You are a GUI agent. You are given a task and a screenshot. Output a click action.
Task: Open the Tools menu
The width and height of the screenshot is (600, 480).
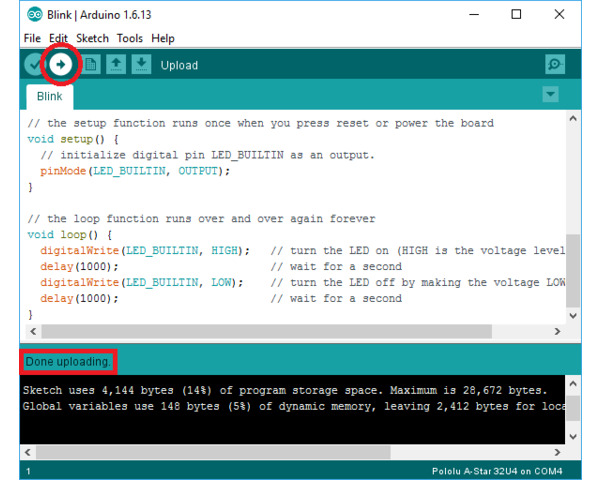[x=130, y=38]
